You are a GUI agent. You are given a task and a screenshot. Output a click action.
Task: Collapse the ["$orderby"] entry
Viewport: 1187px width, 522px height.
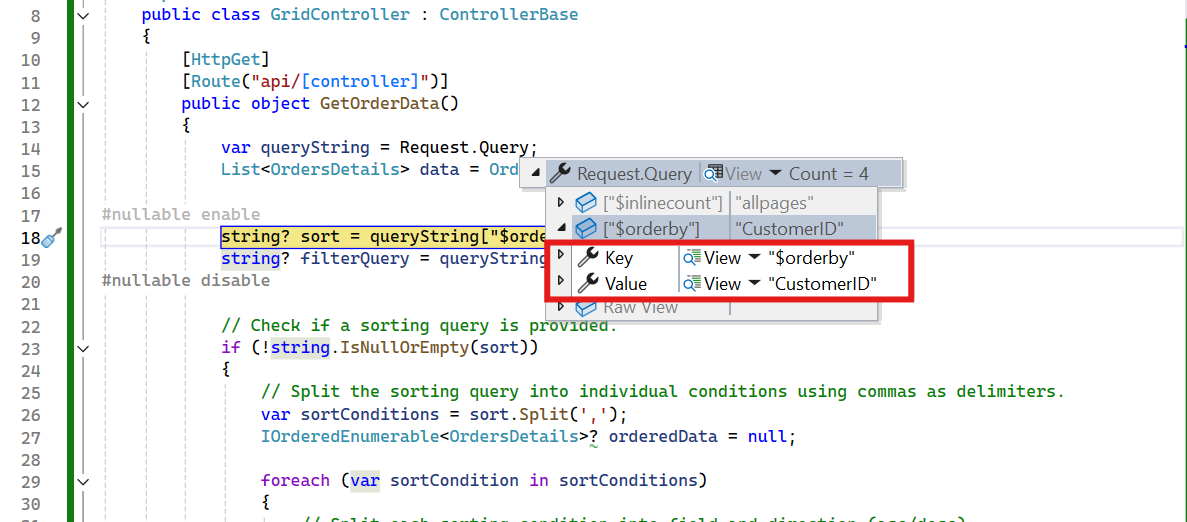[x=560, y=229]
